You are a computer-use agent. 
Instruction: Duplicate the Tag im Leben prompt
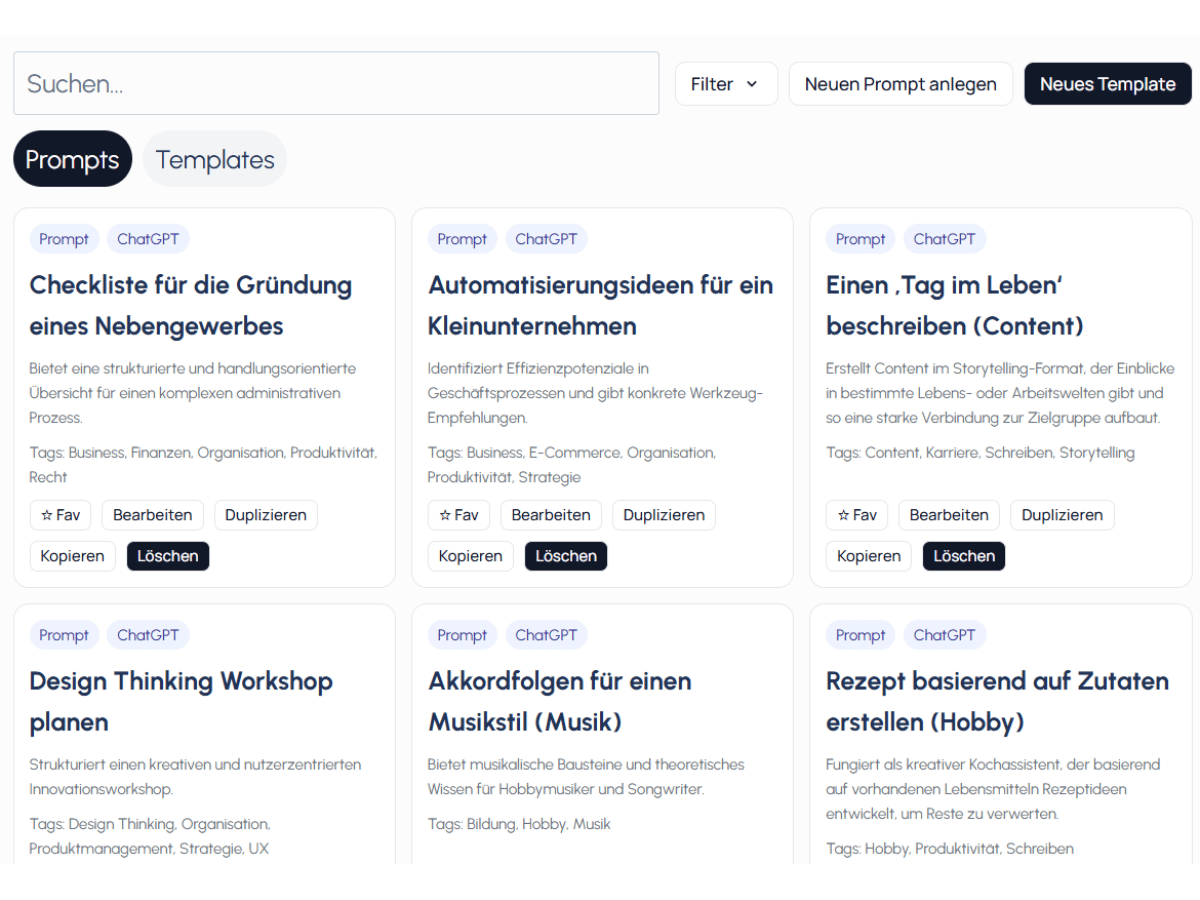click(x=1062, y=515)
